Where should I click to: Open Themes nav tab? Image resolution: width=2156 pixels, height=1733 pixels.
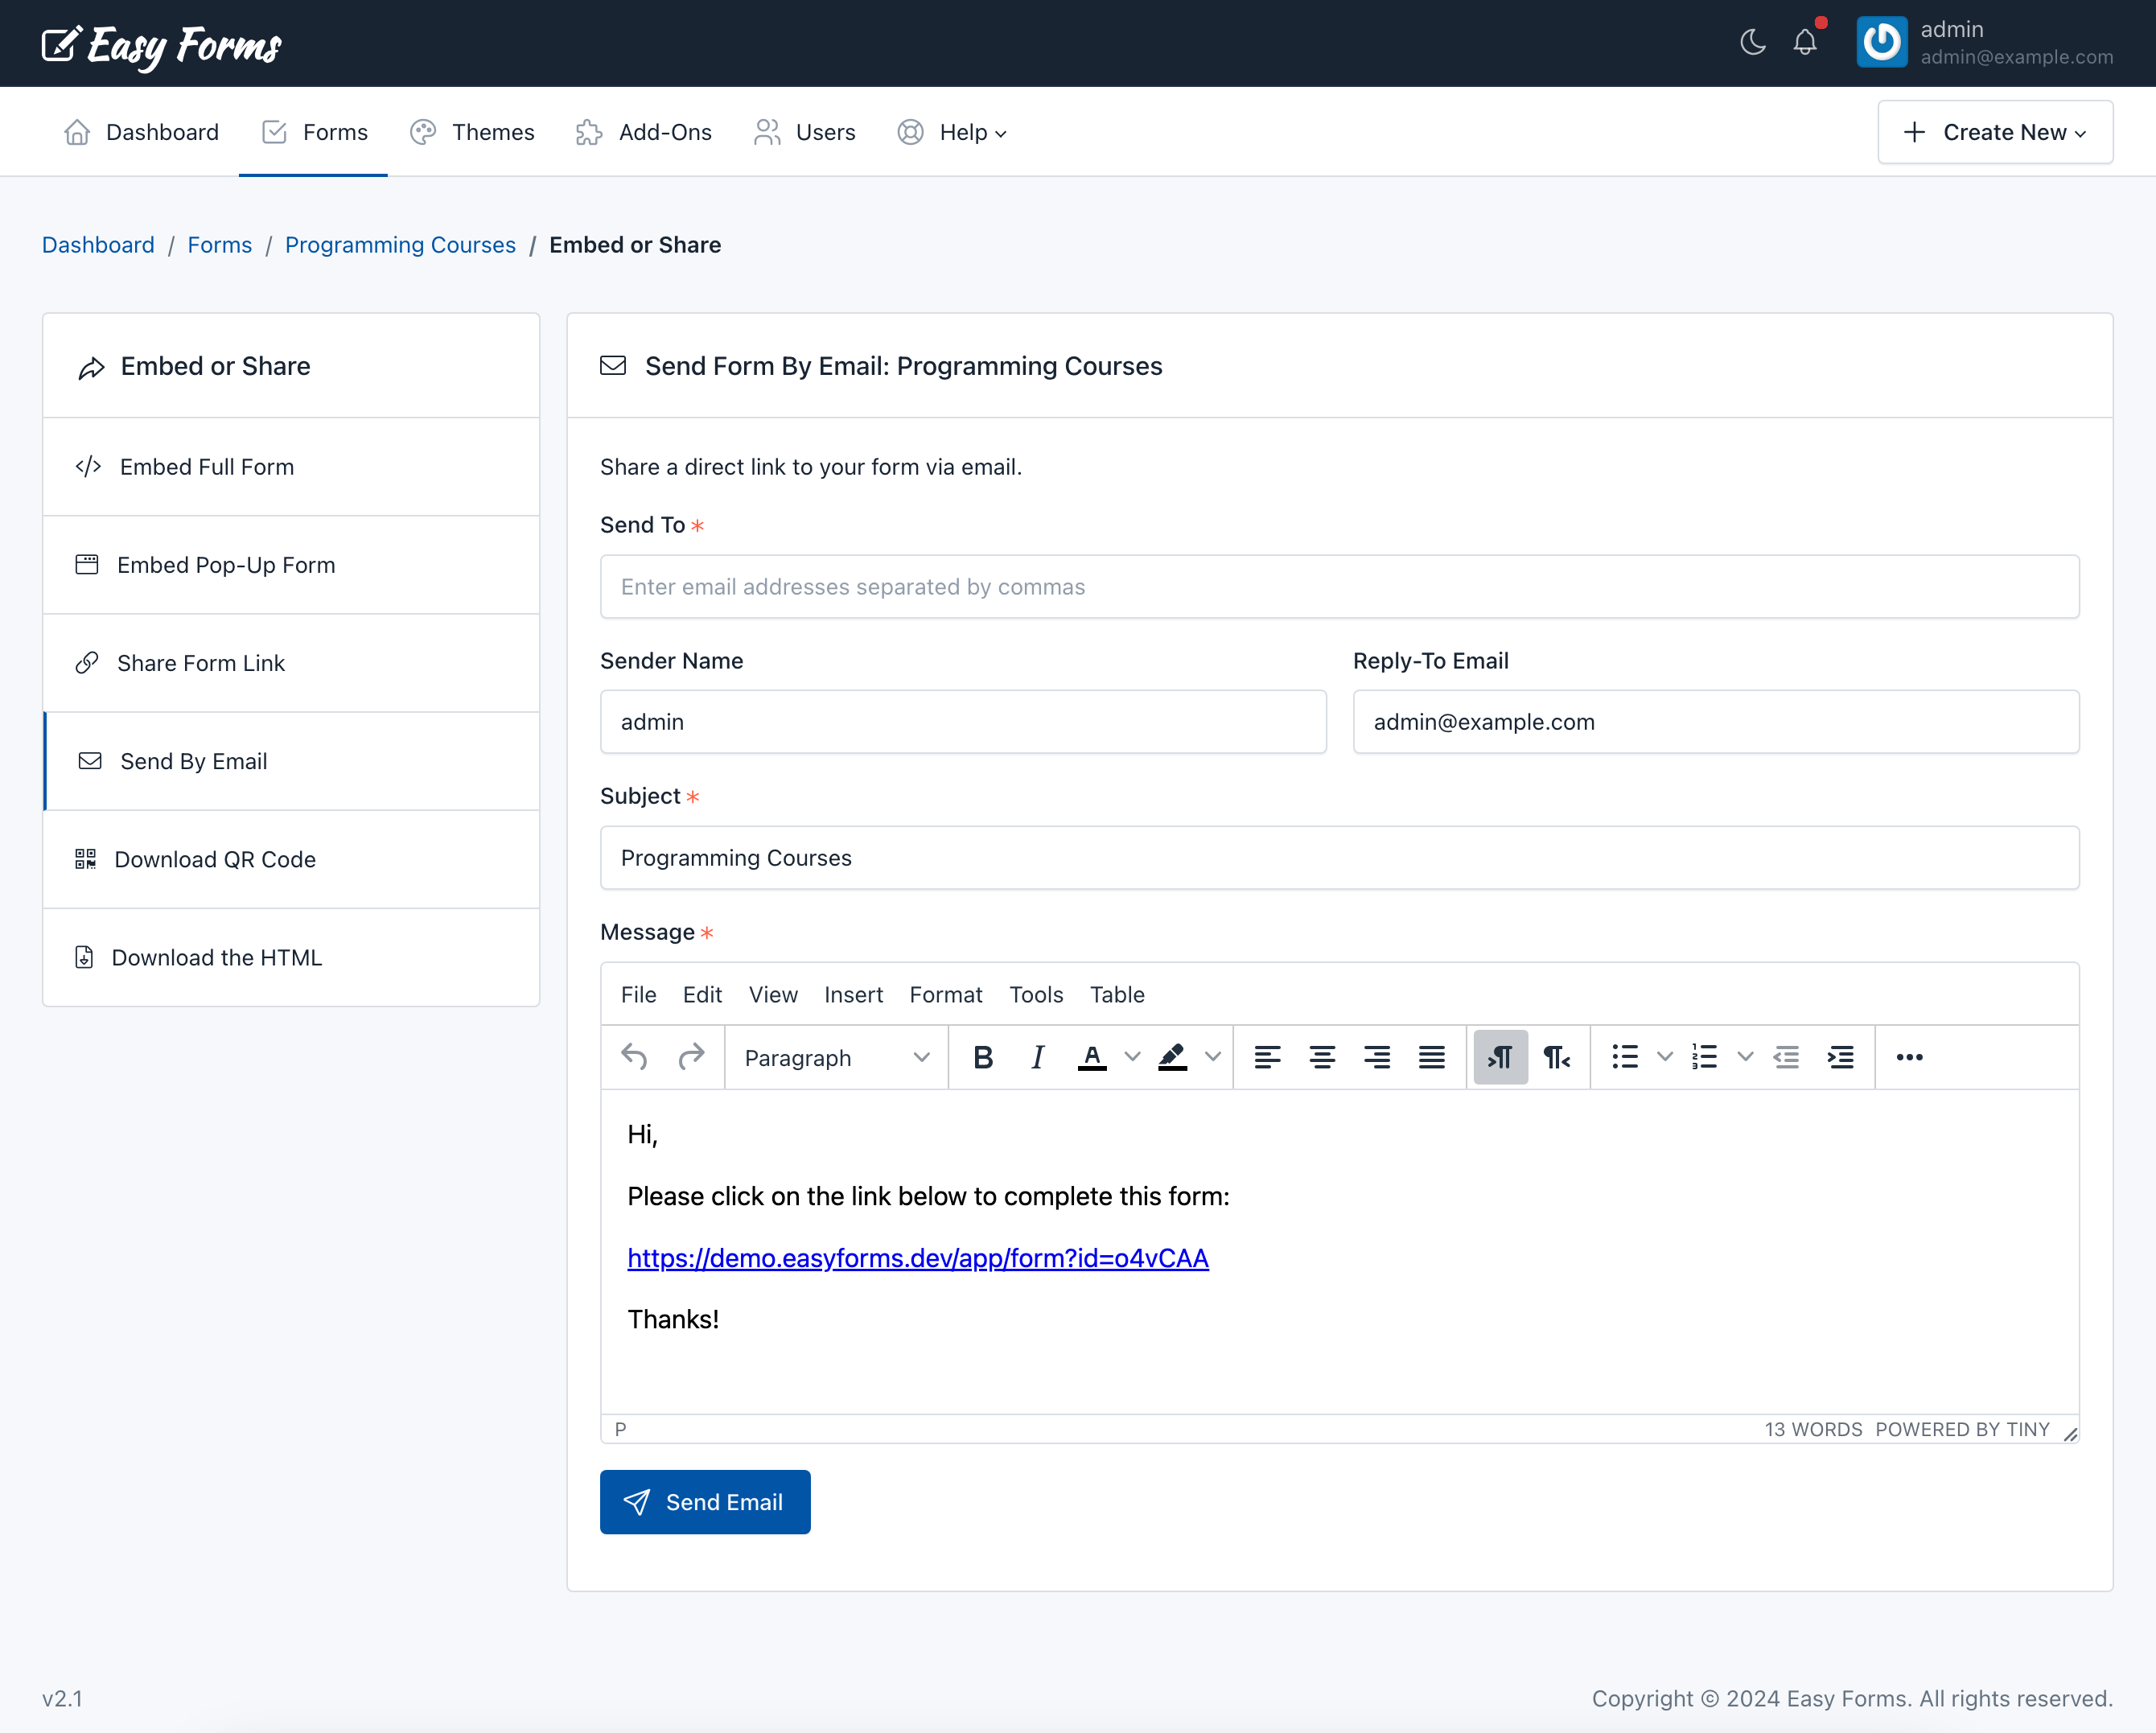tap(472, 132)
